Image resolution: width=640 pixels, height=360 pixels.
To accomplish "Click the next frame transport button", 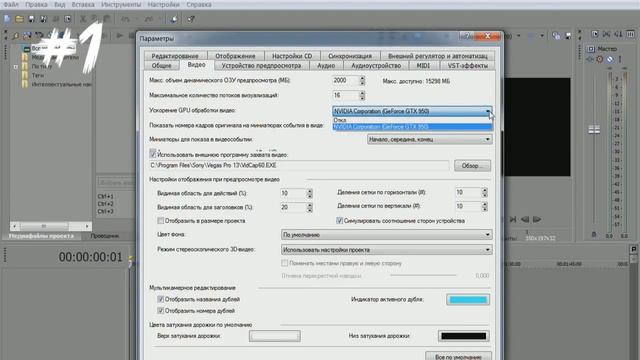I will (x=537, y=220).
